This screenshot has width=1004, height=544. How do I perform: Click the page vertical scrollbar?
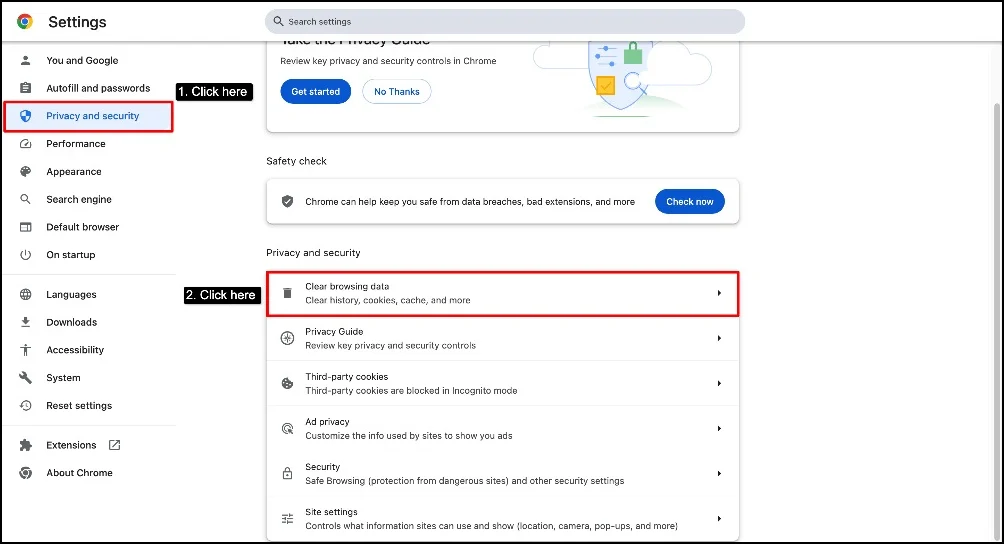tap(998, 320)
